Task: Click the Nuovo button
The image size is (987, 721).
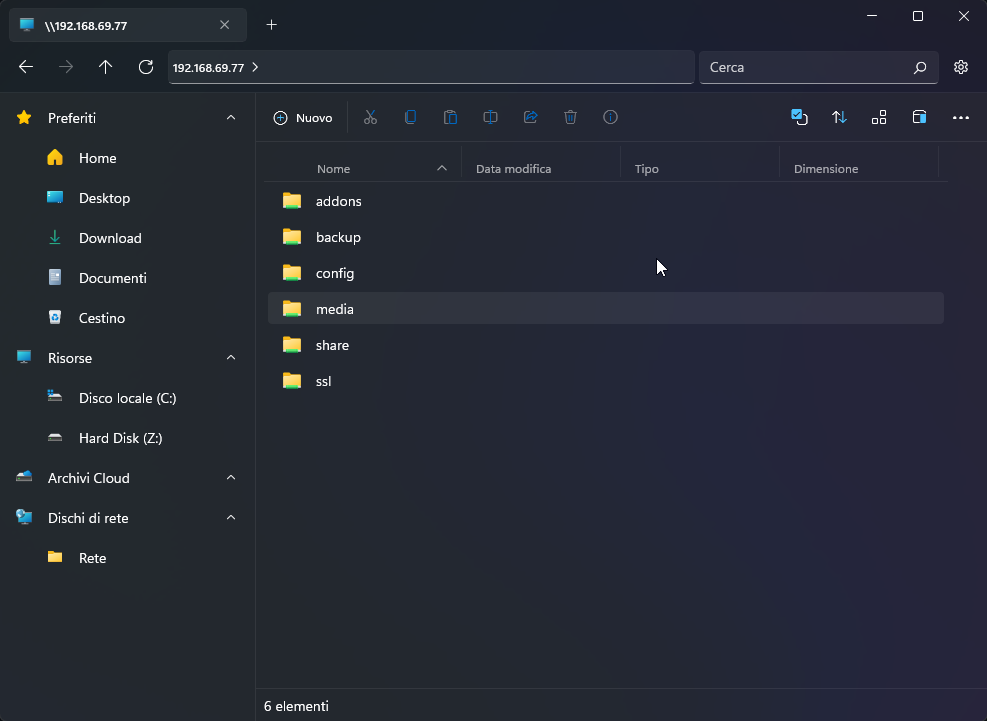Action: [303, 118]
